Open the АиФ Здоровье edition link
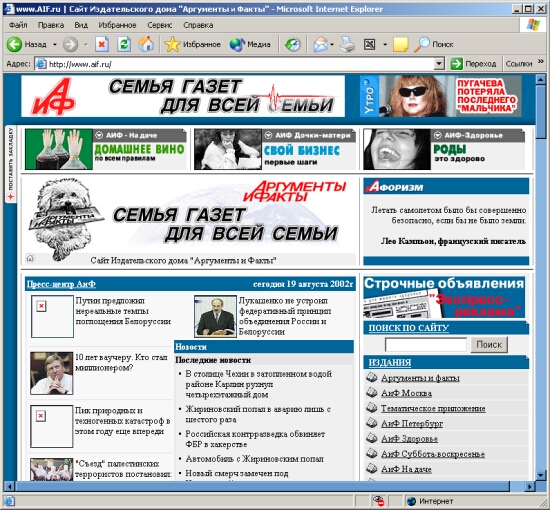The width and height of the screenshot is (550, 510). pos(409,439)
